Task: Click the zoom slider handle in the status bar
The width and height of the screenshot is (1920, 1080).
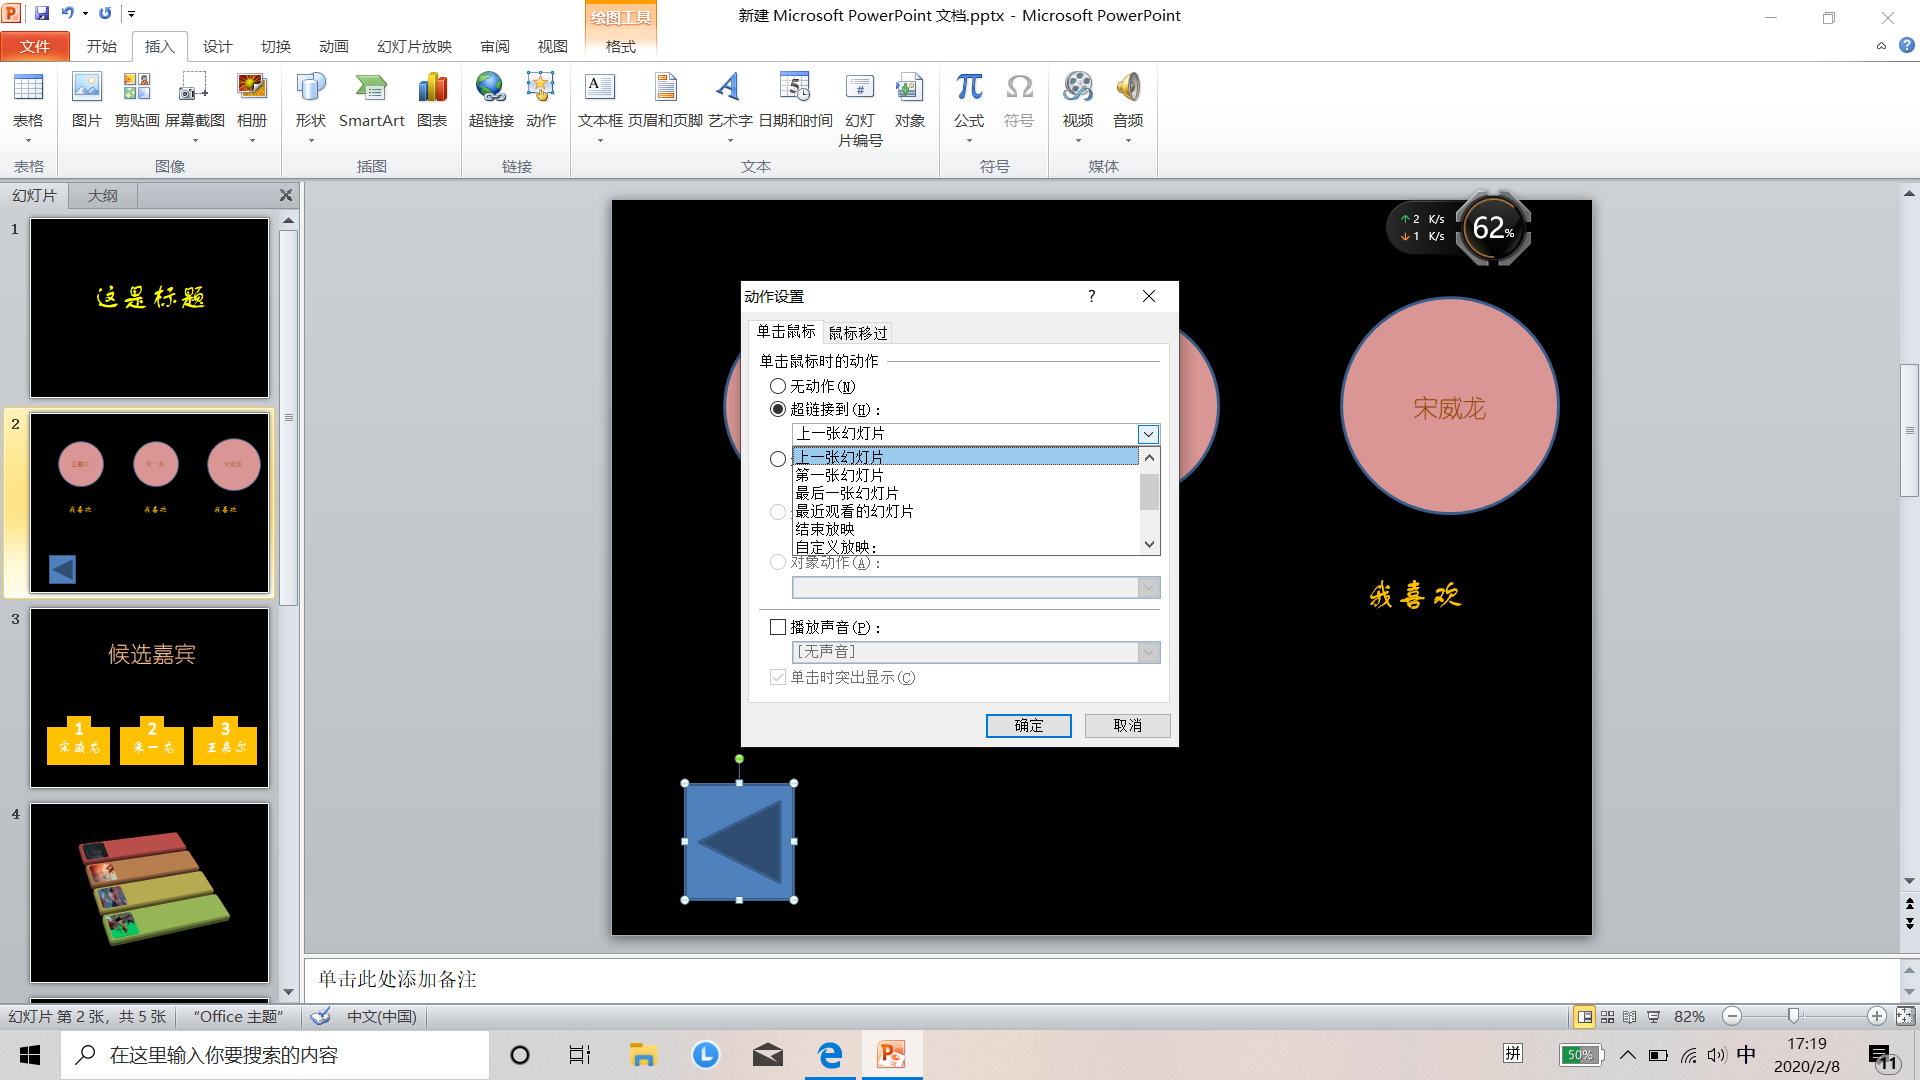Action: click(1793, 1016)
